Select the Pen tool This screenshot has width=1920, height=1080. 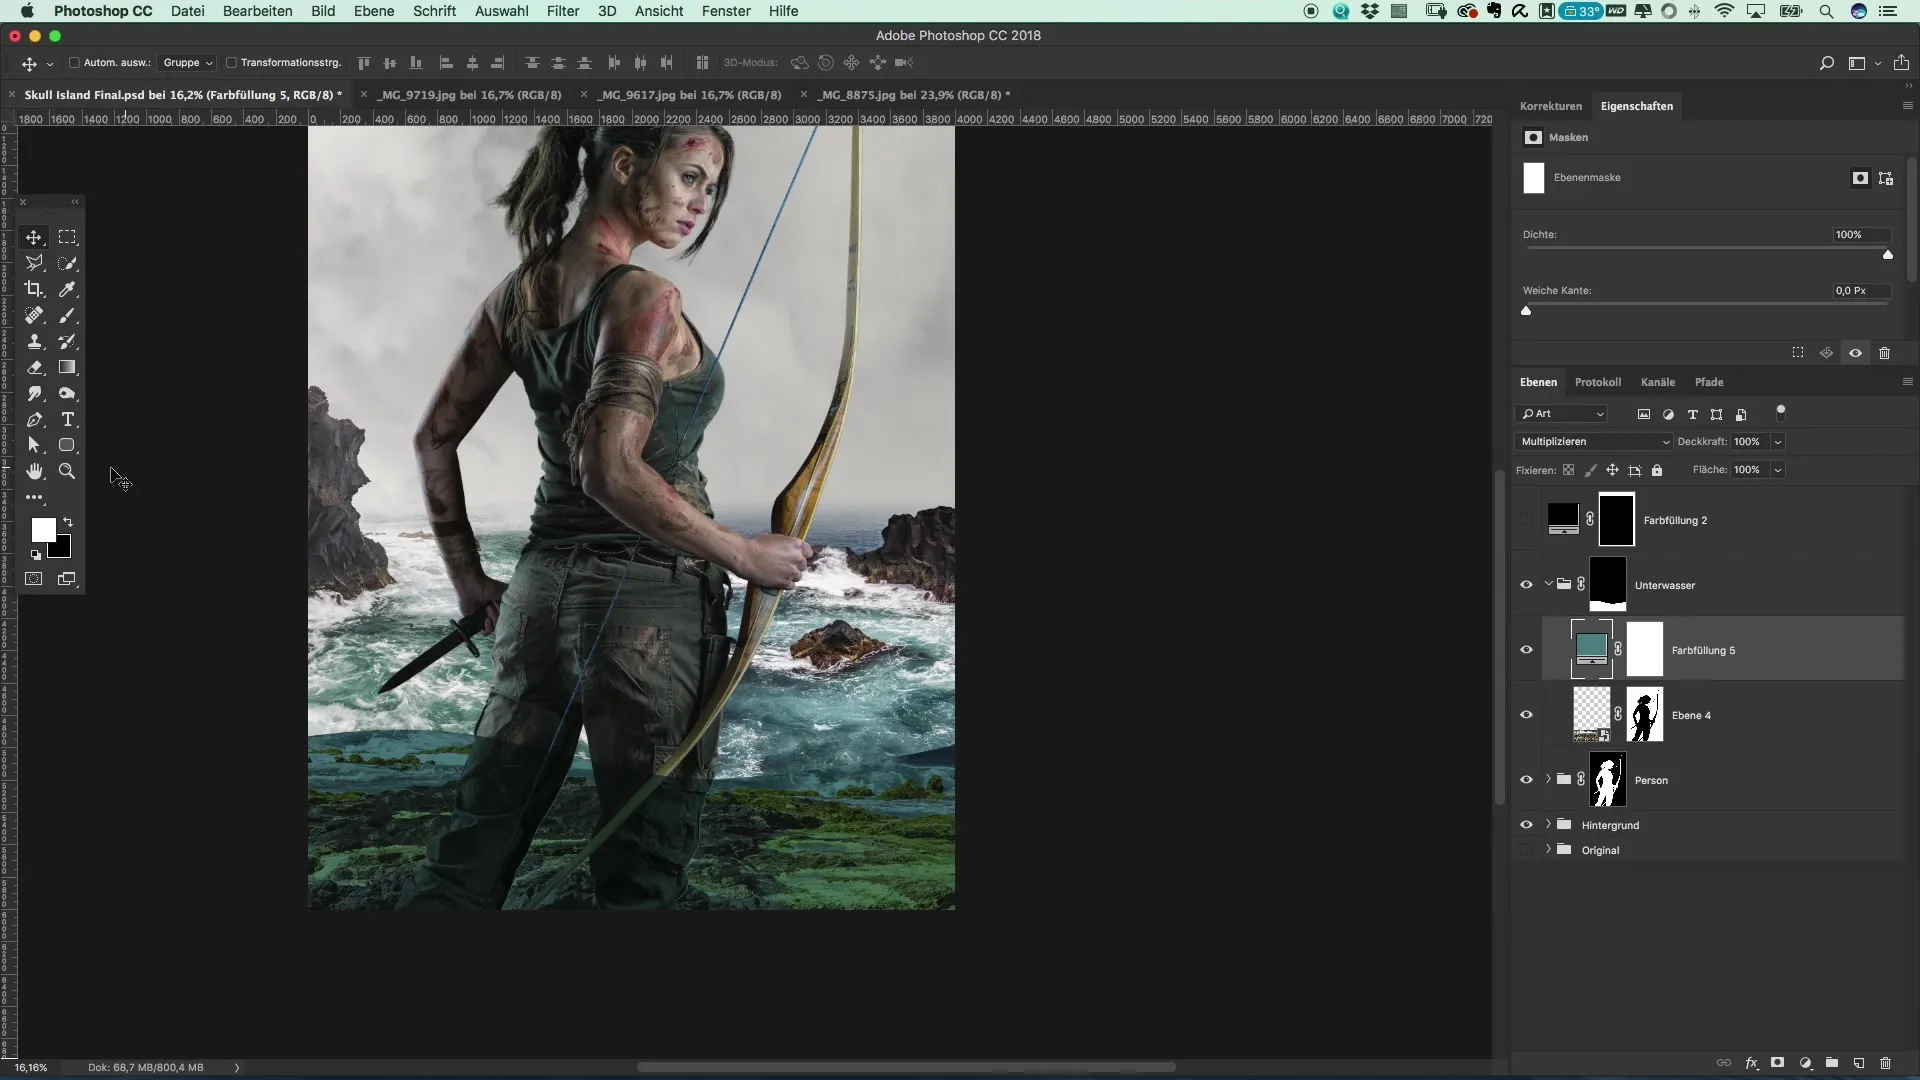pyautogui.click(x=34, y=419)
